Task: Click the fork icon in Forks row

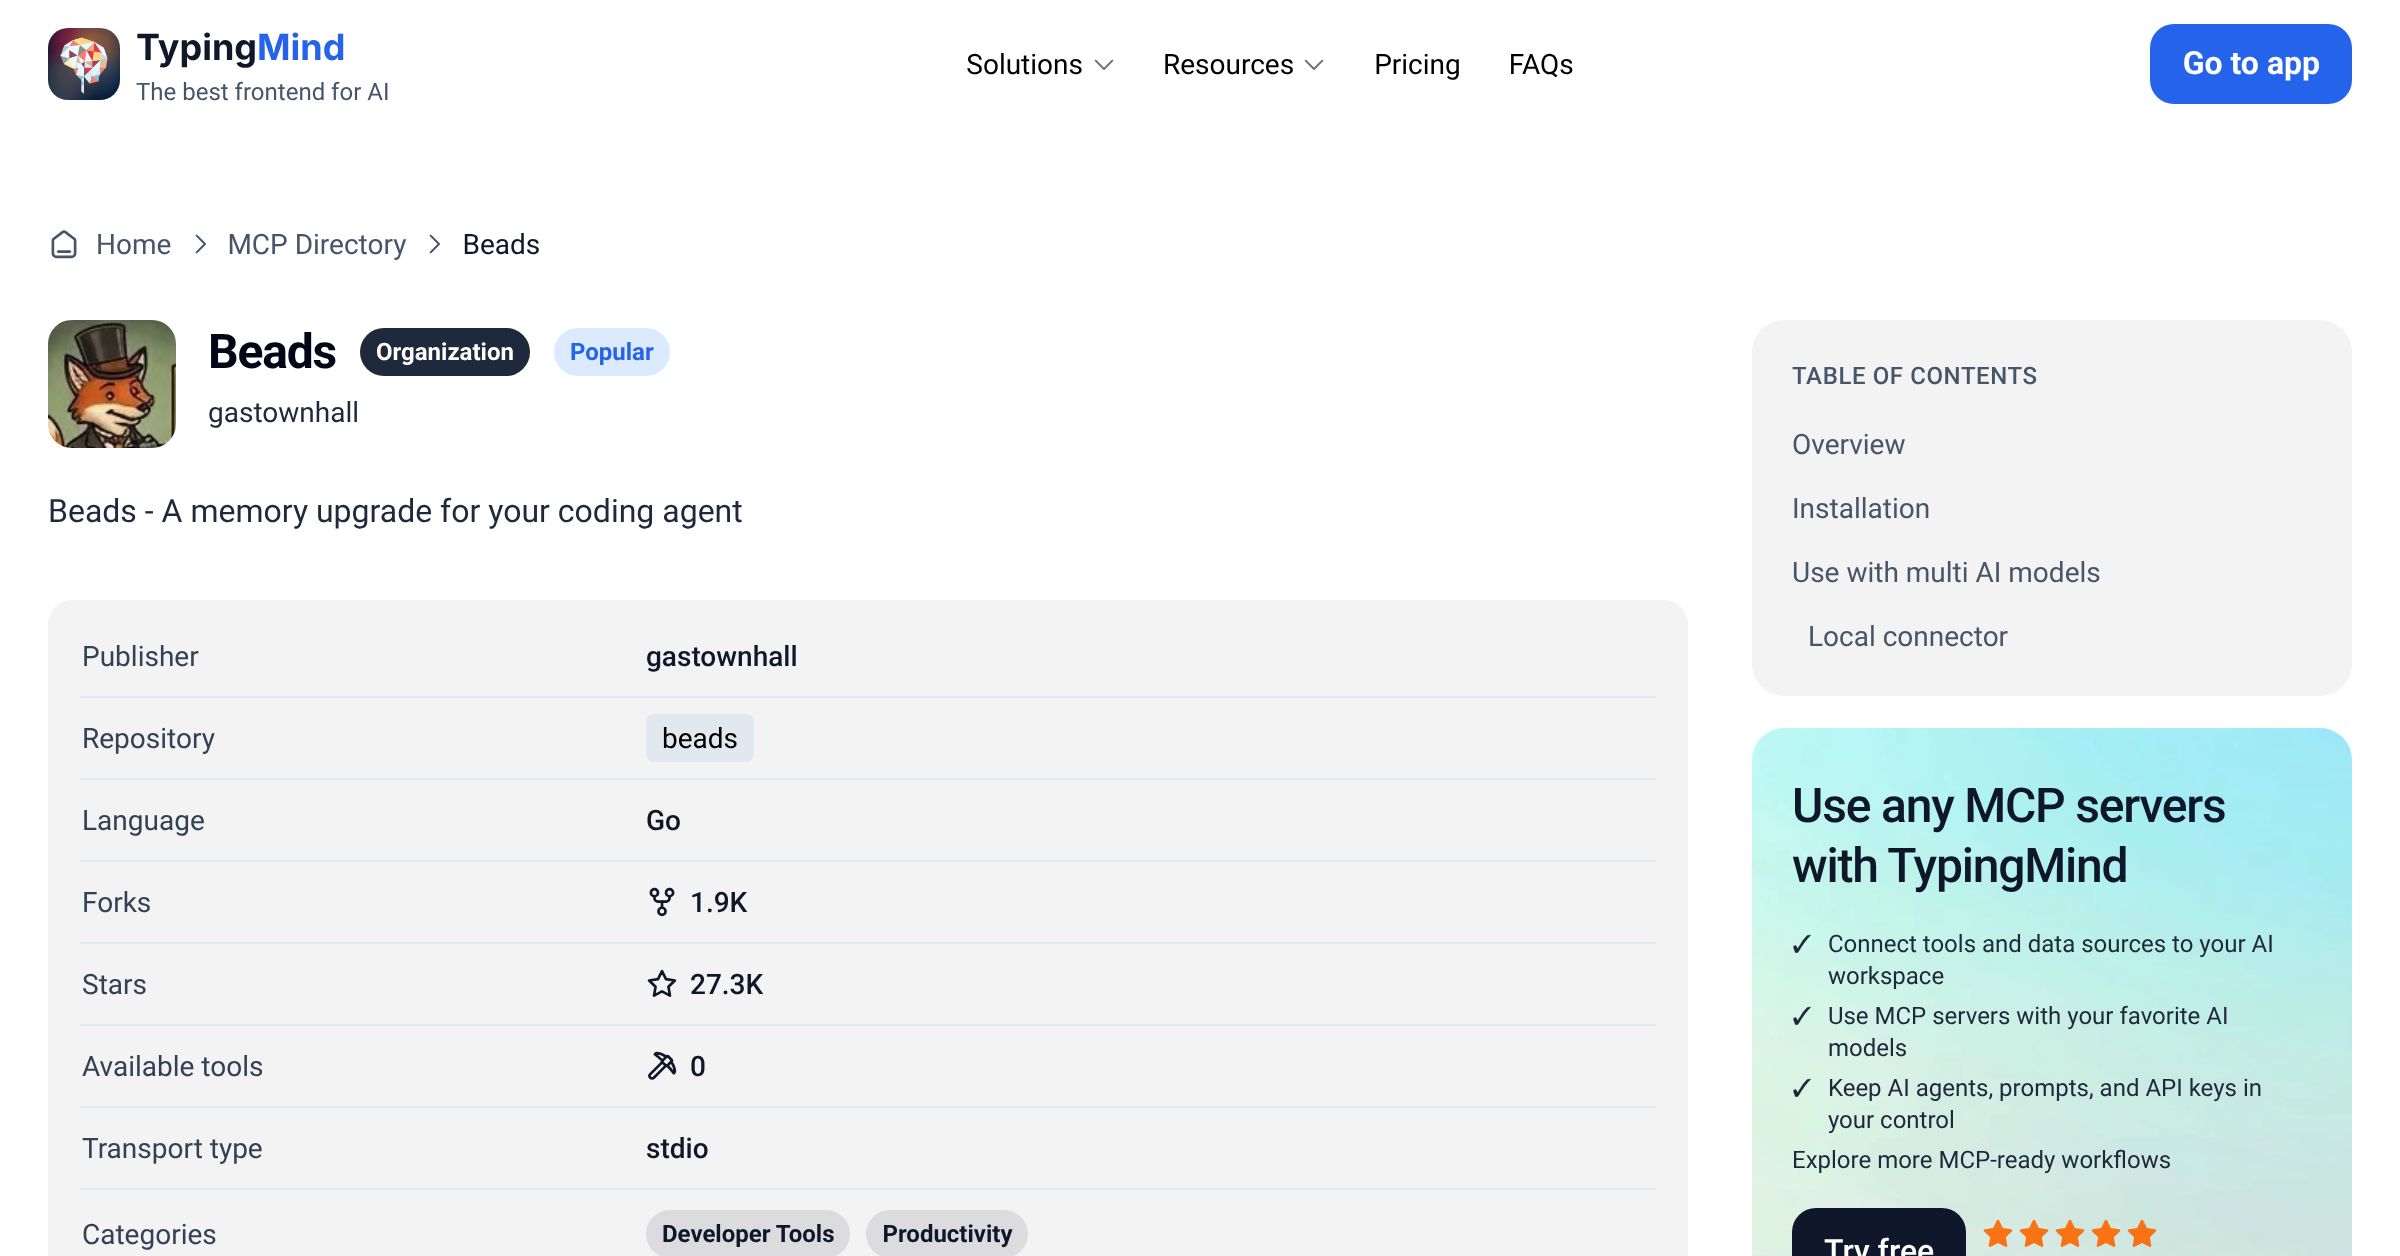Action: 661,902
